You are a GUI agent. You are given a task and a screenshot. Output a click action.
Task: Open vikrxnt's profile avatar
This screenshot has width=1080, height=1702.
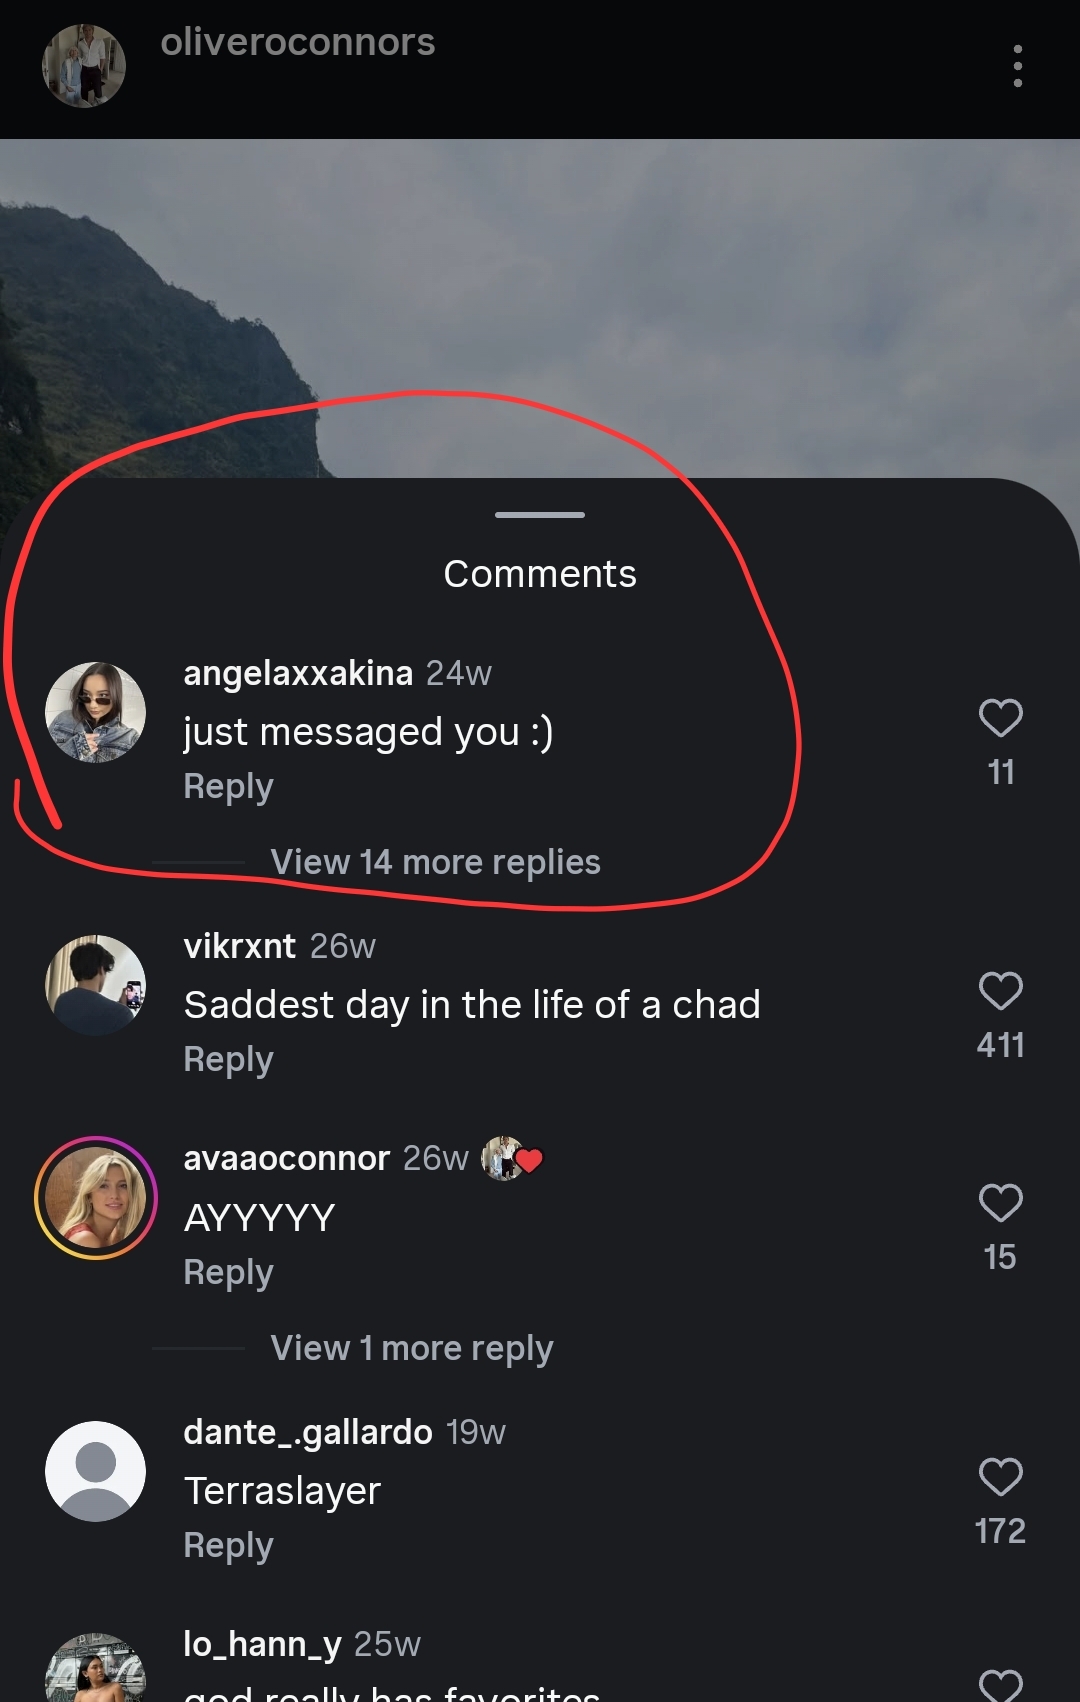point(96,985)
